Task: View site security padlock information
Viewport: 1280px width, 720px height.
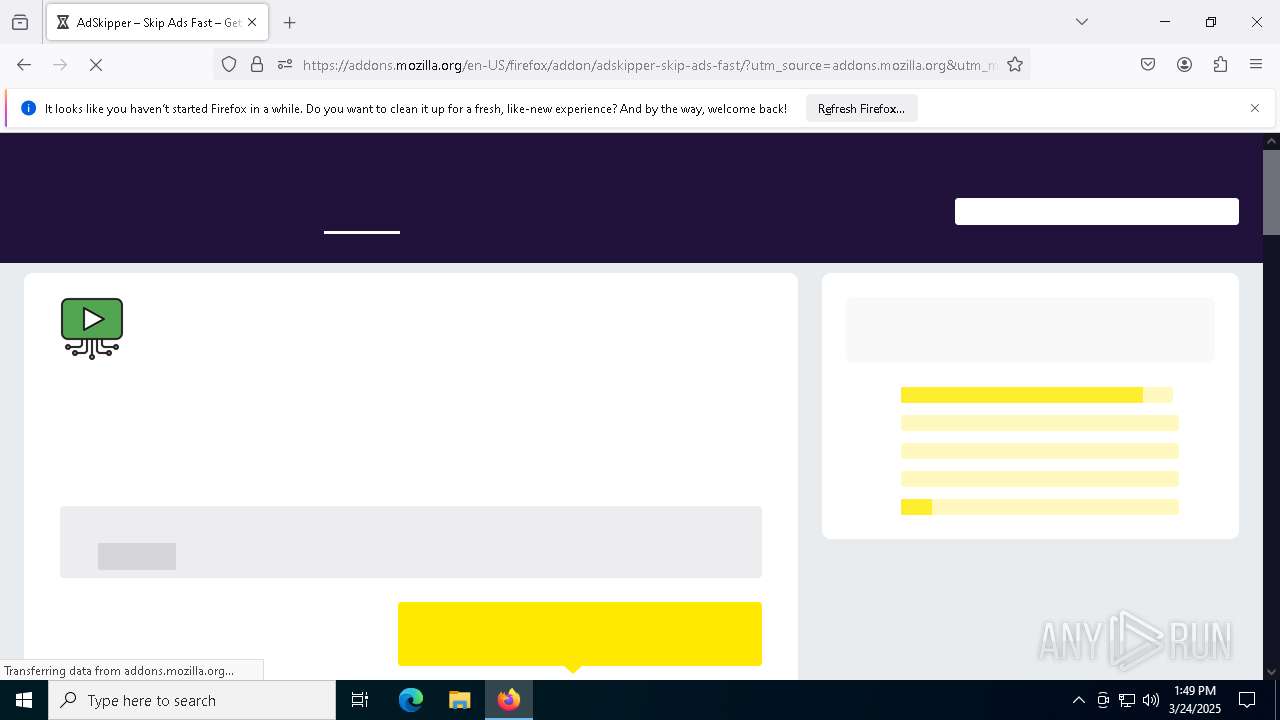Action: (257, 65)
